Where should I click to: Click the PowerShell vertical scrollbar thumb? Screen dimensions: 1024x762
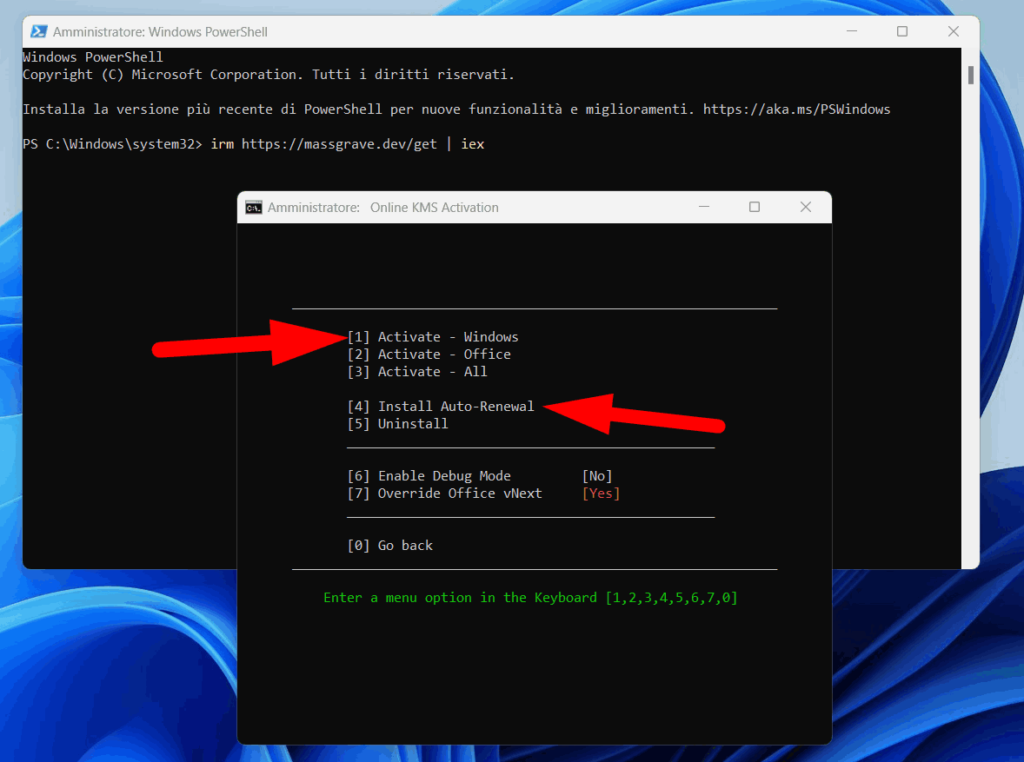[971, 75]
